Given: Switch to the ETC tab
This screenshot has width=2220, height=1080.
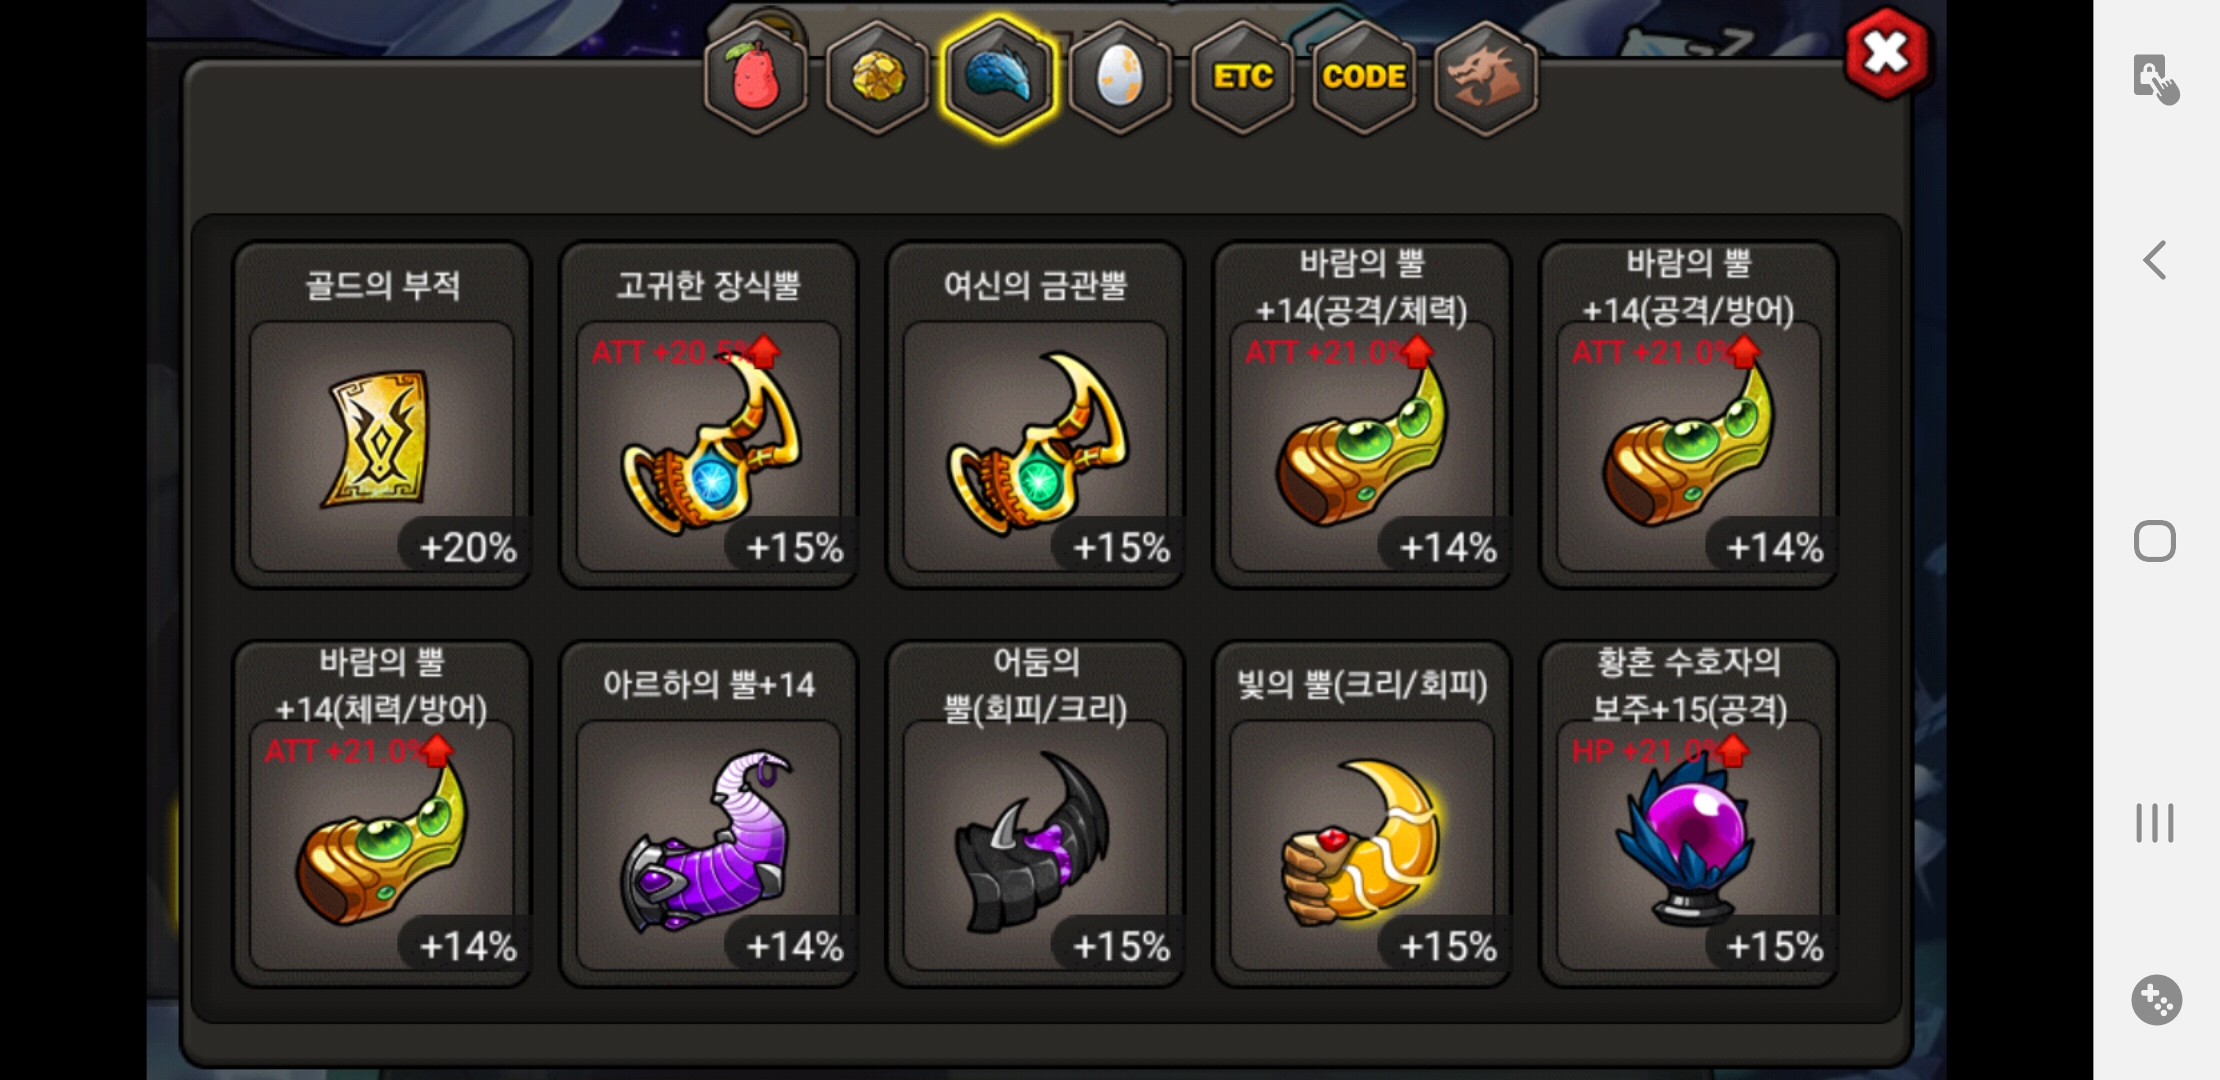Looking at the screenshot, I should (1242, 78).
